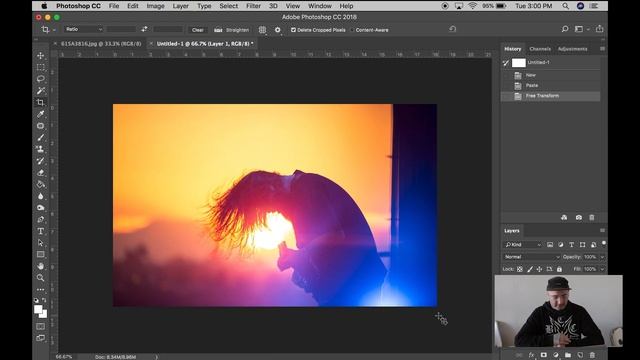Toggle shape layers filter
Image resolution: width=640 pixels, height=360 pixels.
pos(582,244)
